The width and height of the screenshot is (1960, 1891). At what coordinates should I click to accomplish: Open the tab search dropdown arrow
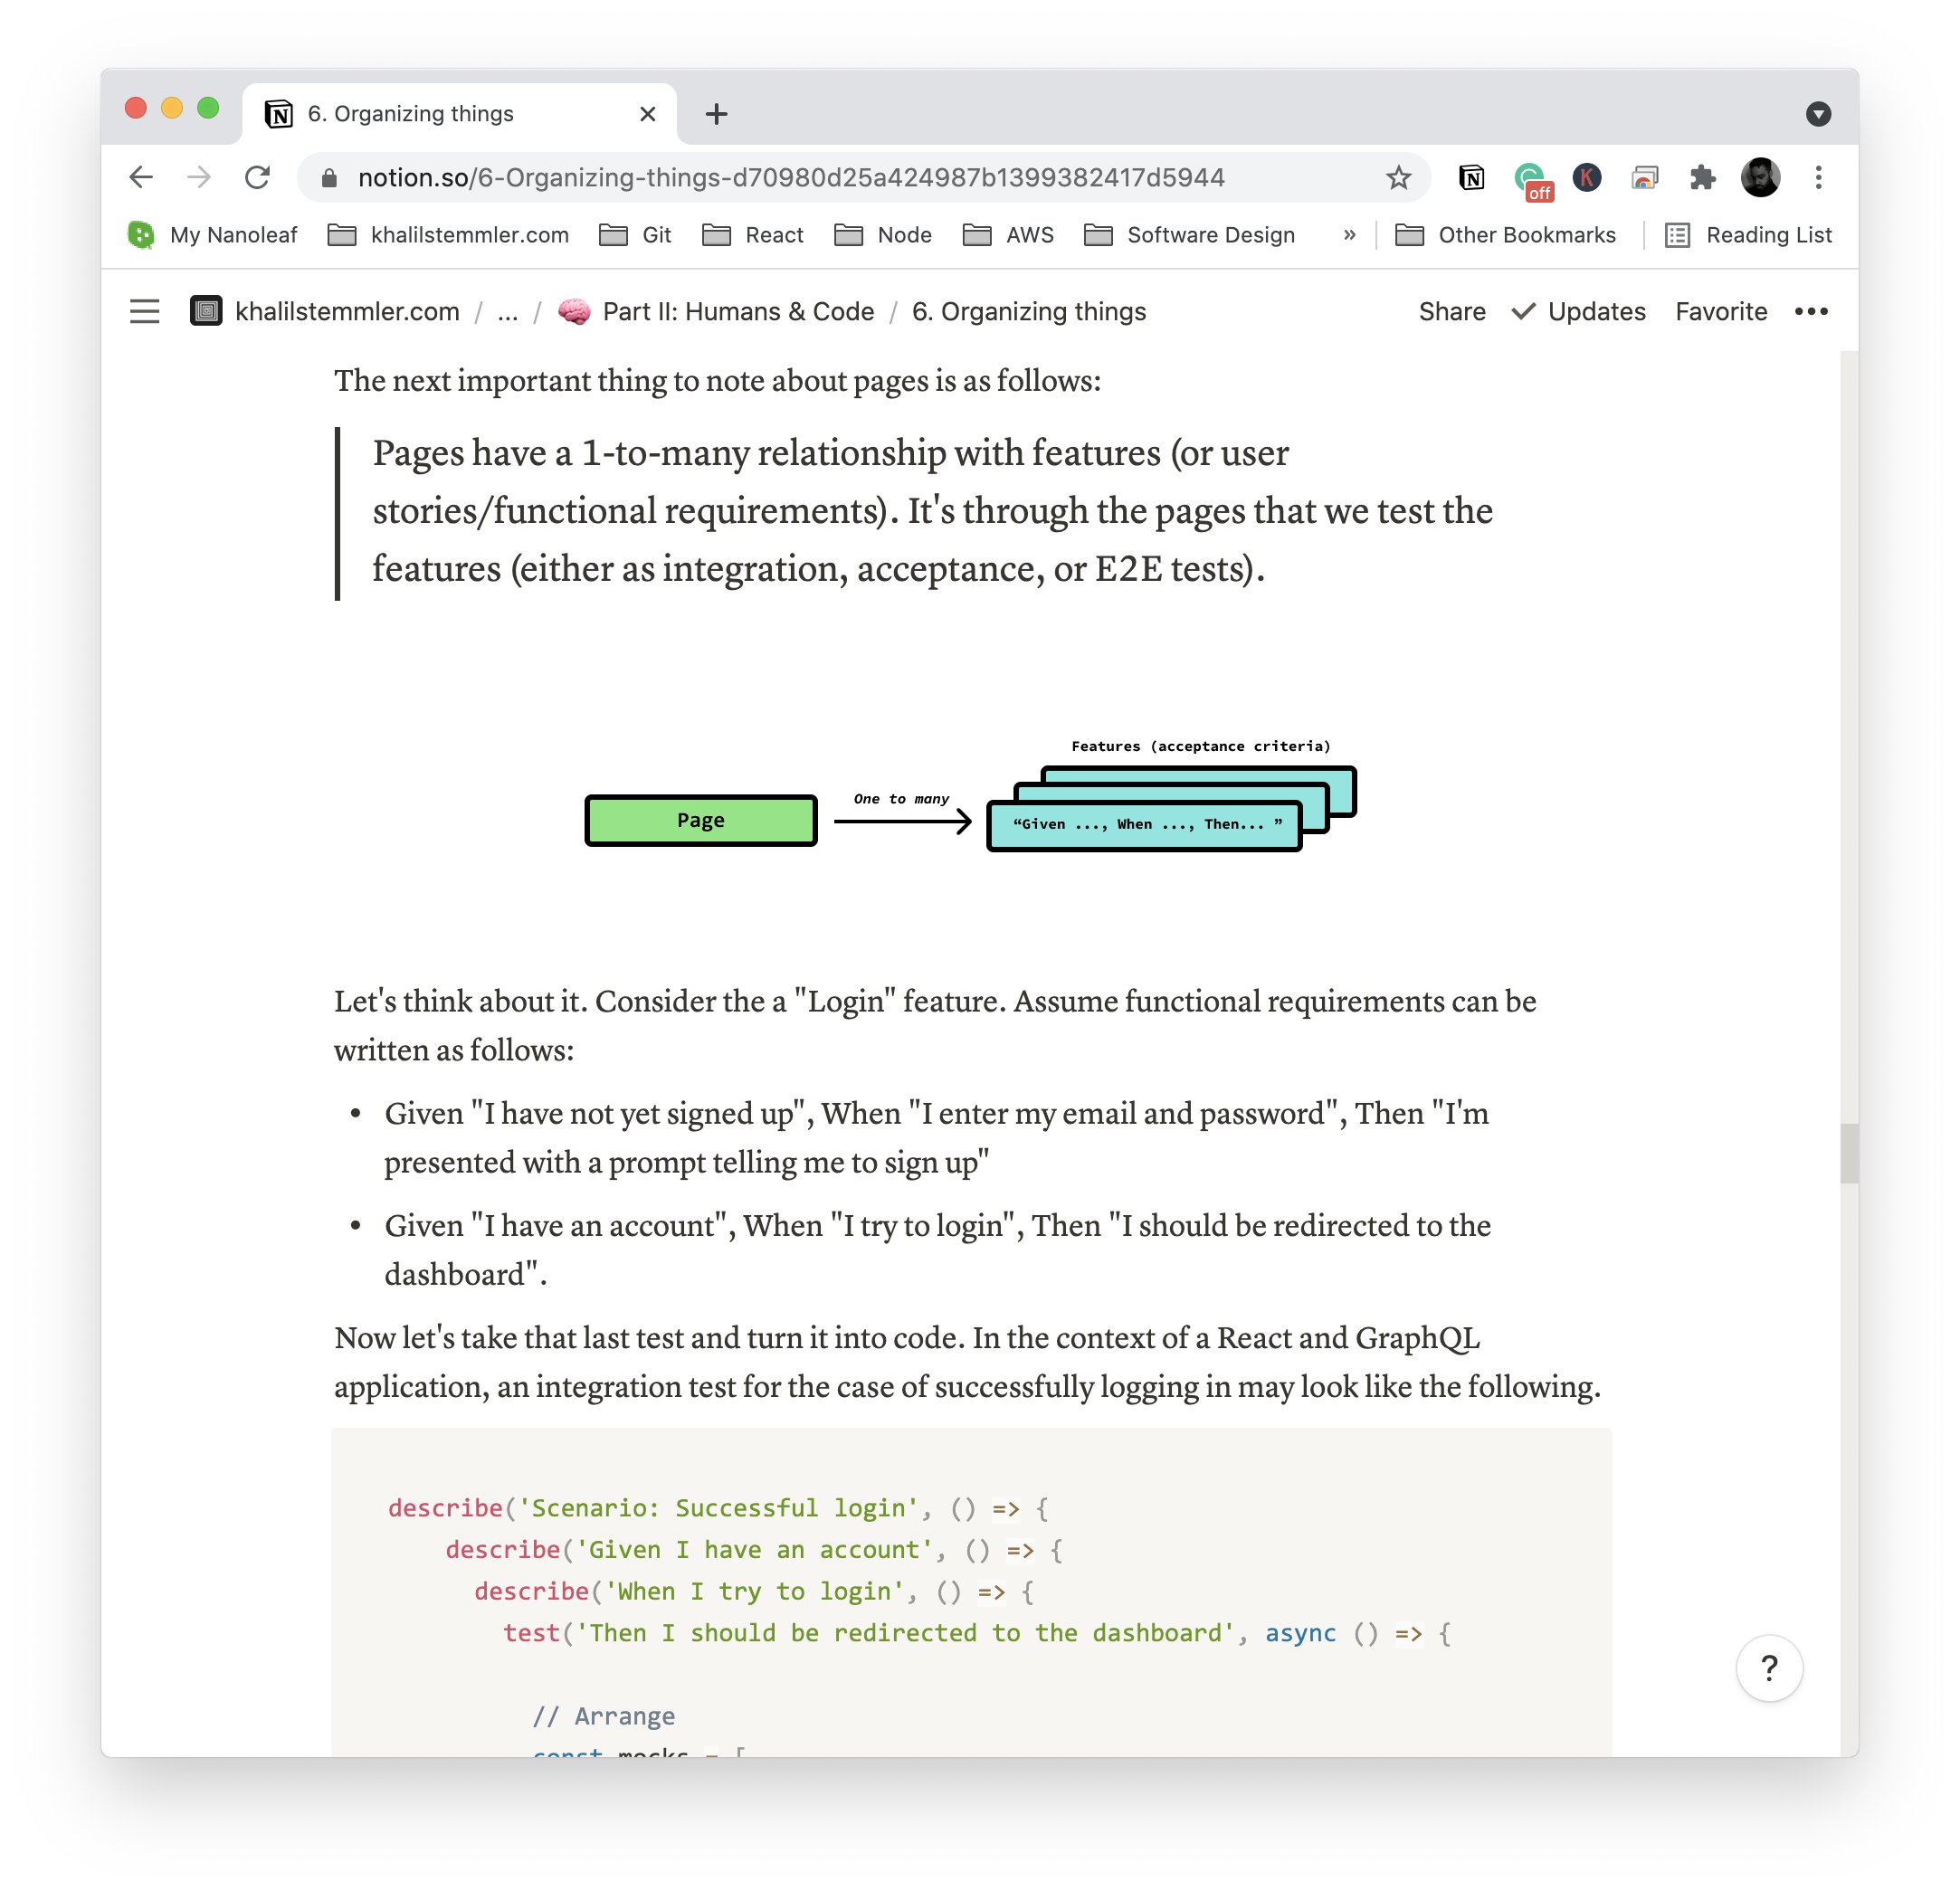[1818, 114]
